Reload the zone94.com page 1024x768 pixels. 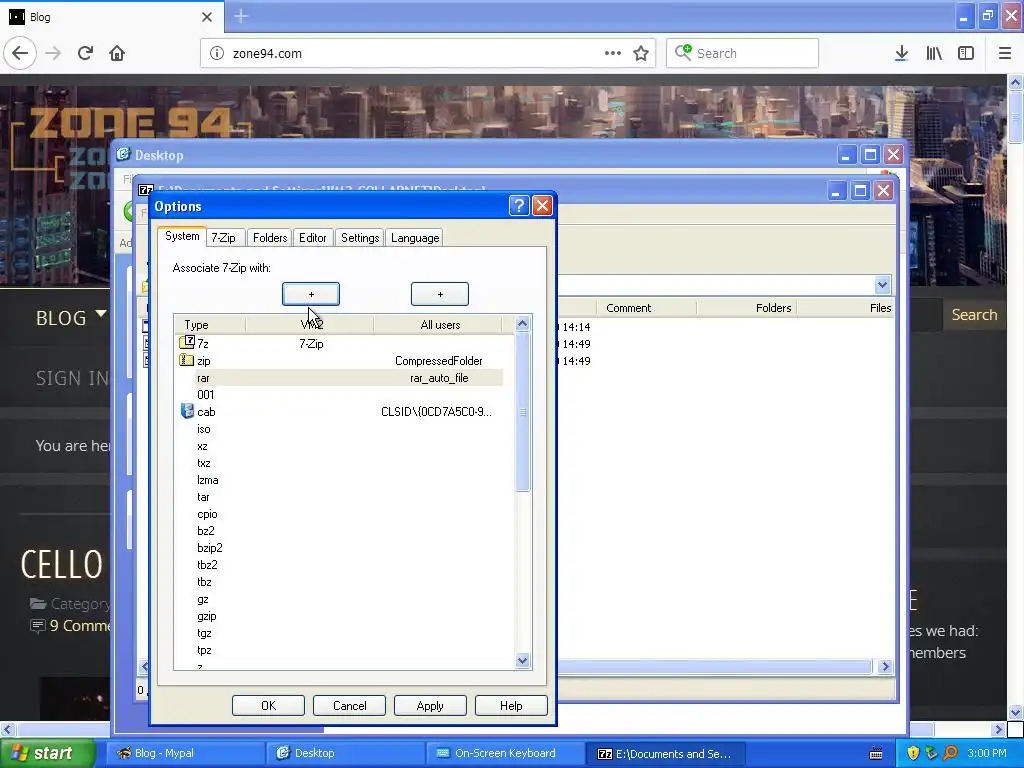coord(85,53)
